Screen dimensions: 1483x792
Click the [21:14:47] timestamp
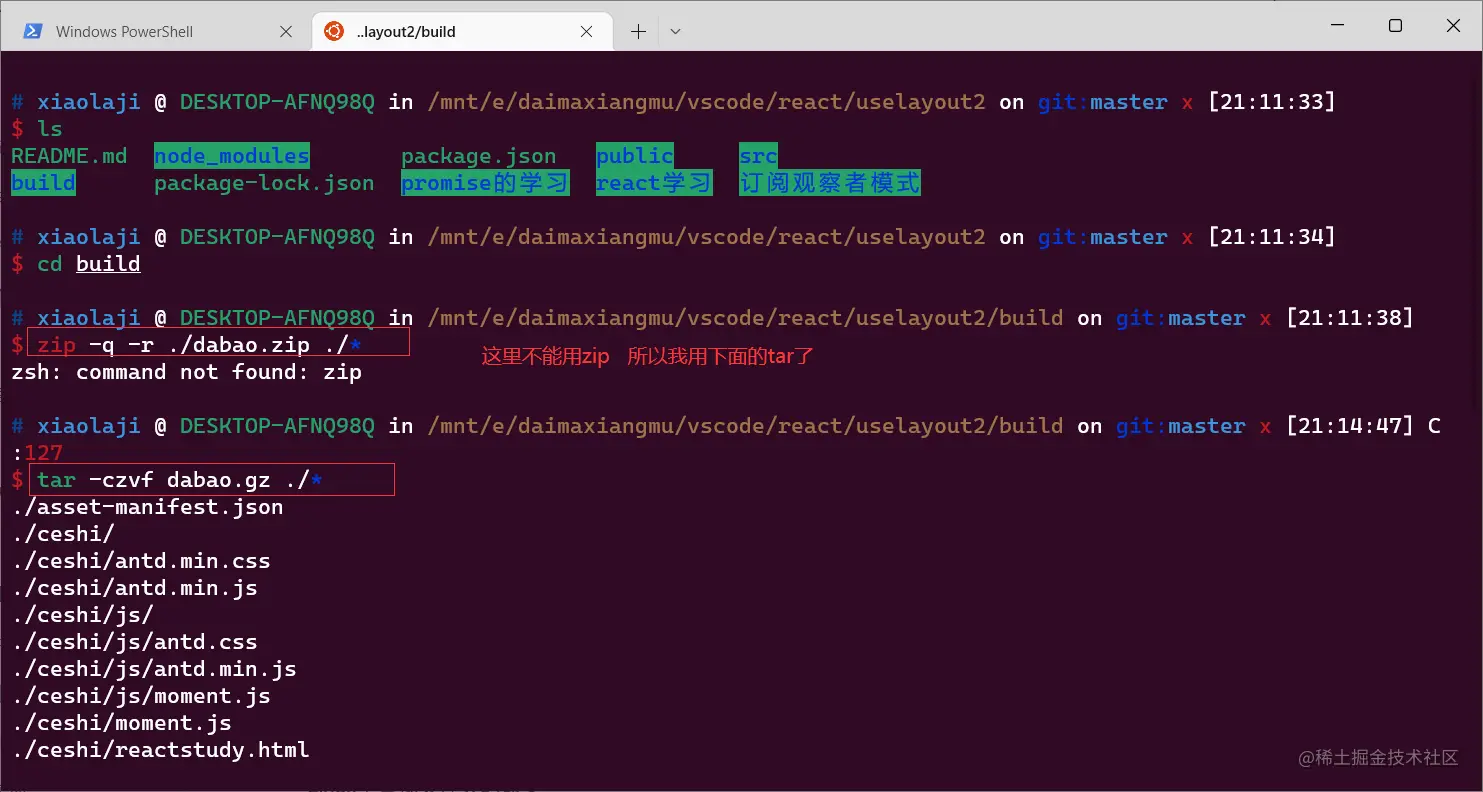point(1350,426)
